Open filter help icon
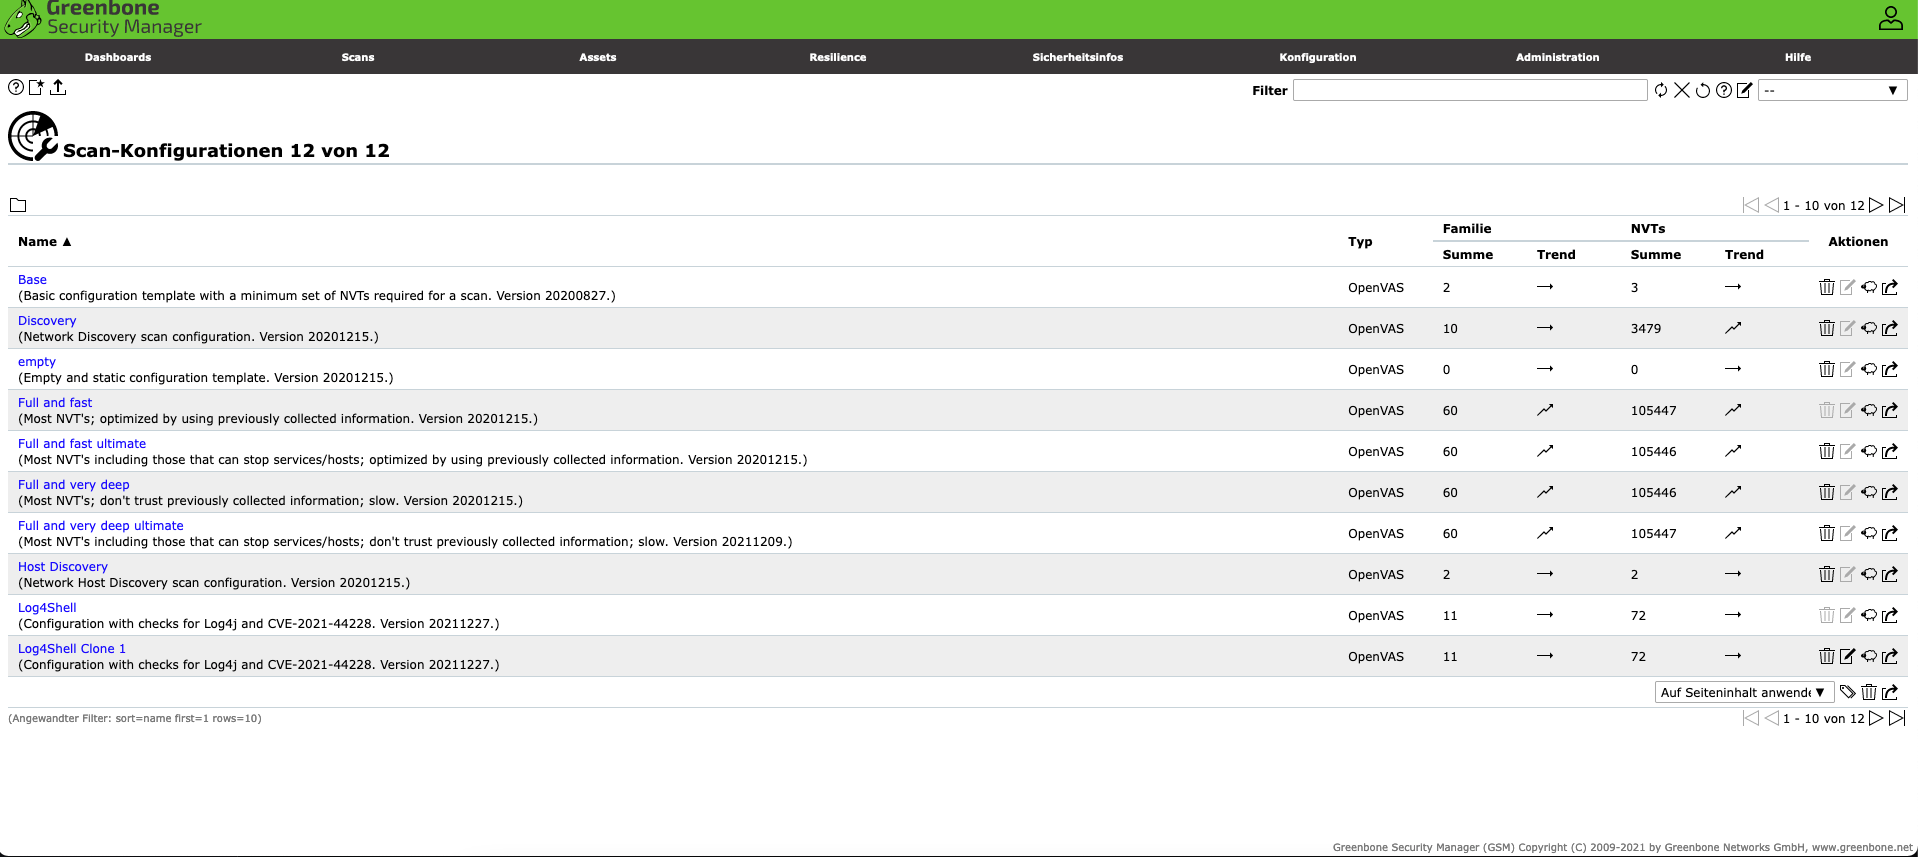This screenshot has height=857, width=1918. pos(1724,91)
